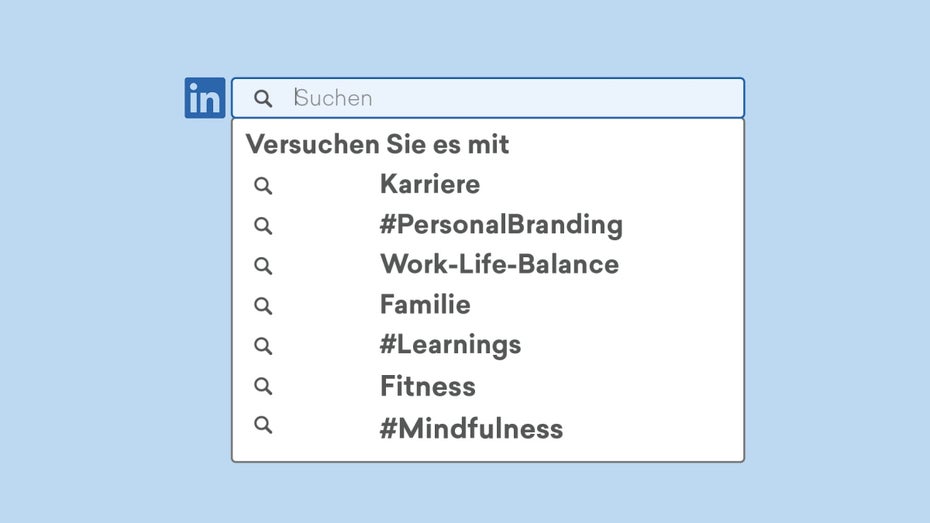930x523 pixels.
Task: Select the #Mindfulness hashtag suggestion
Action: click(x=471, y=429)
